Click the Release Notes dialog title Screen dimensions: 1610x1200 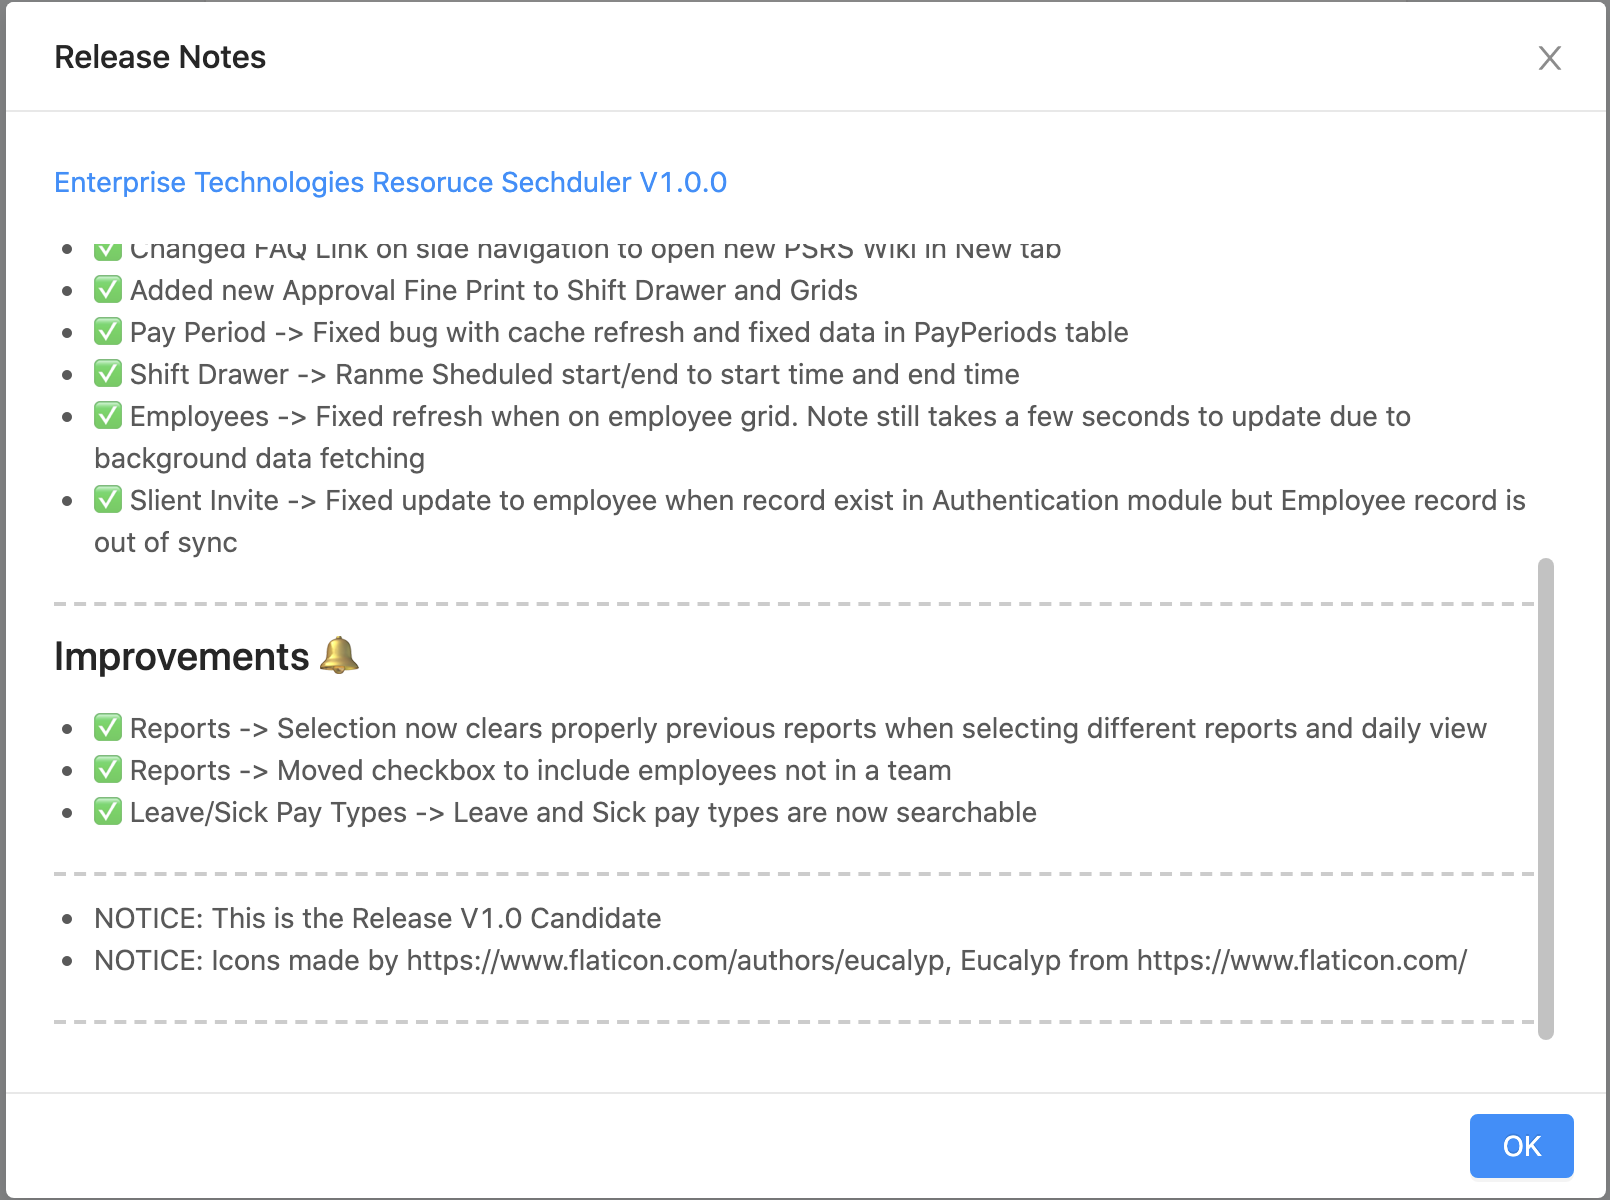point(160,58)
